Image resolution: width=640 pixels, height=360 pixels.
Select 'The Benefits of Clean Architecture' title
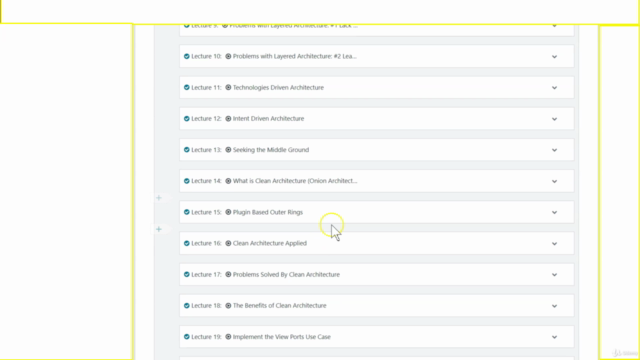click(x=279, y=306)
